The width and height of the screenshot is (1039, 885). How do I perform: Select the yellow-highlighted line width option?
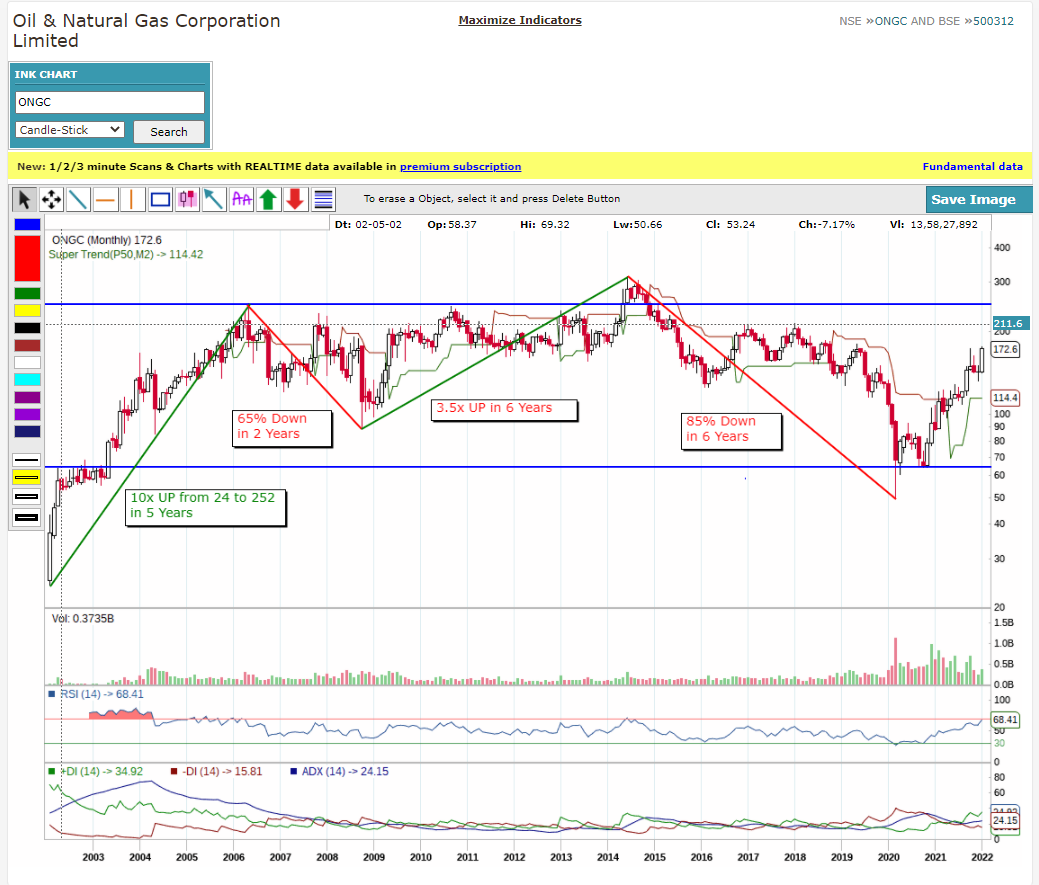click(x=27, y=478)
